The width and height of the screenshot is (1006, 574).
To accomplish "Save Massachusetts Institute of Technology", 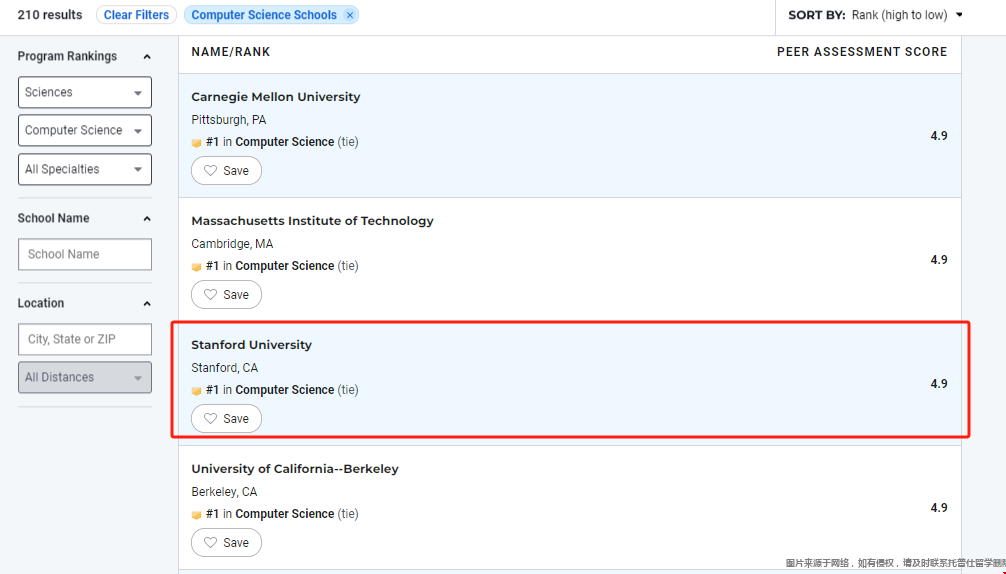I will click(226, 294).
